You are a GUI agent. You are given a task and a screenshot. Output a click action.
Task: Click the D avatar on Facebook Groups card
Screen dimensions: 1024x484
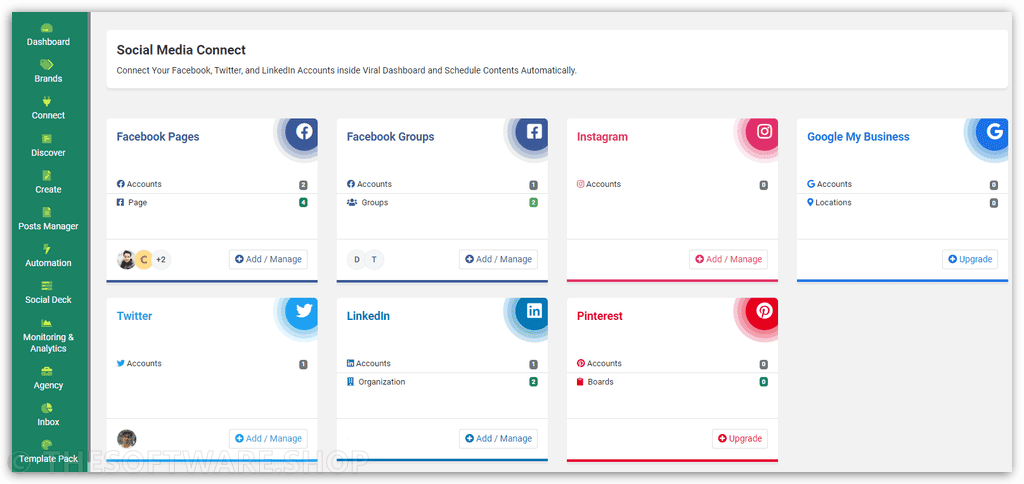[x=357, y=259]
